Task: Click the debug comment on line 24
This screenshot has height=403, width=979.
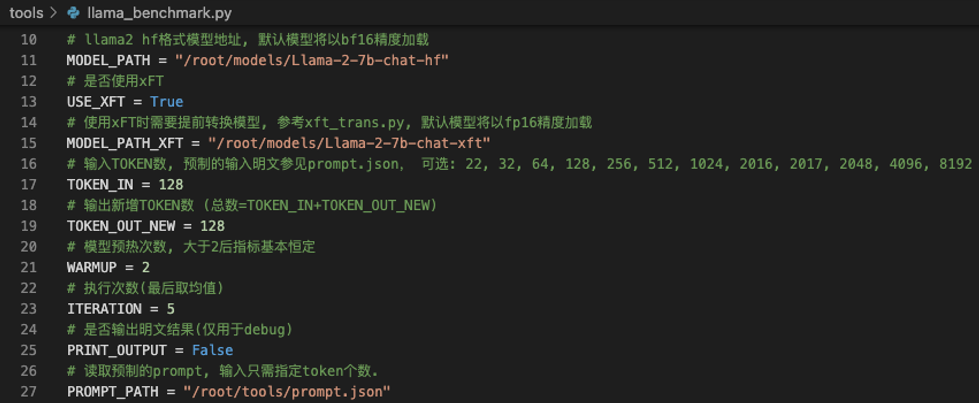Action: tap(180, 329)
